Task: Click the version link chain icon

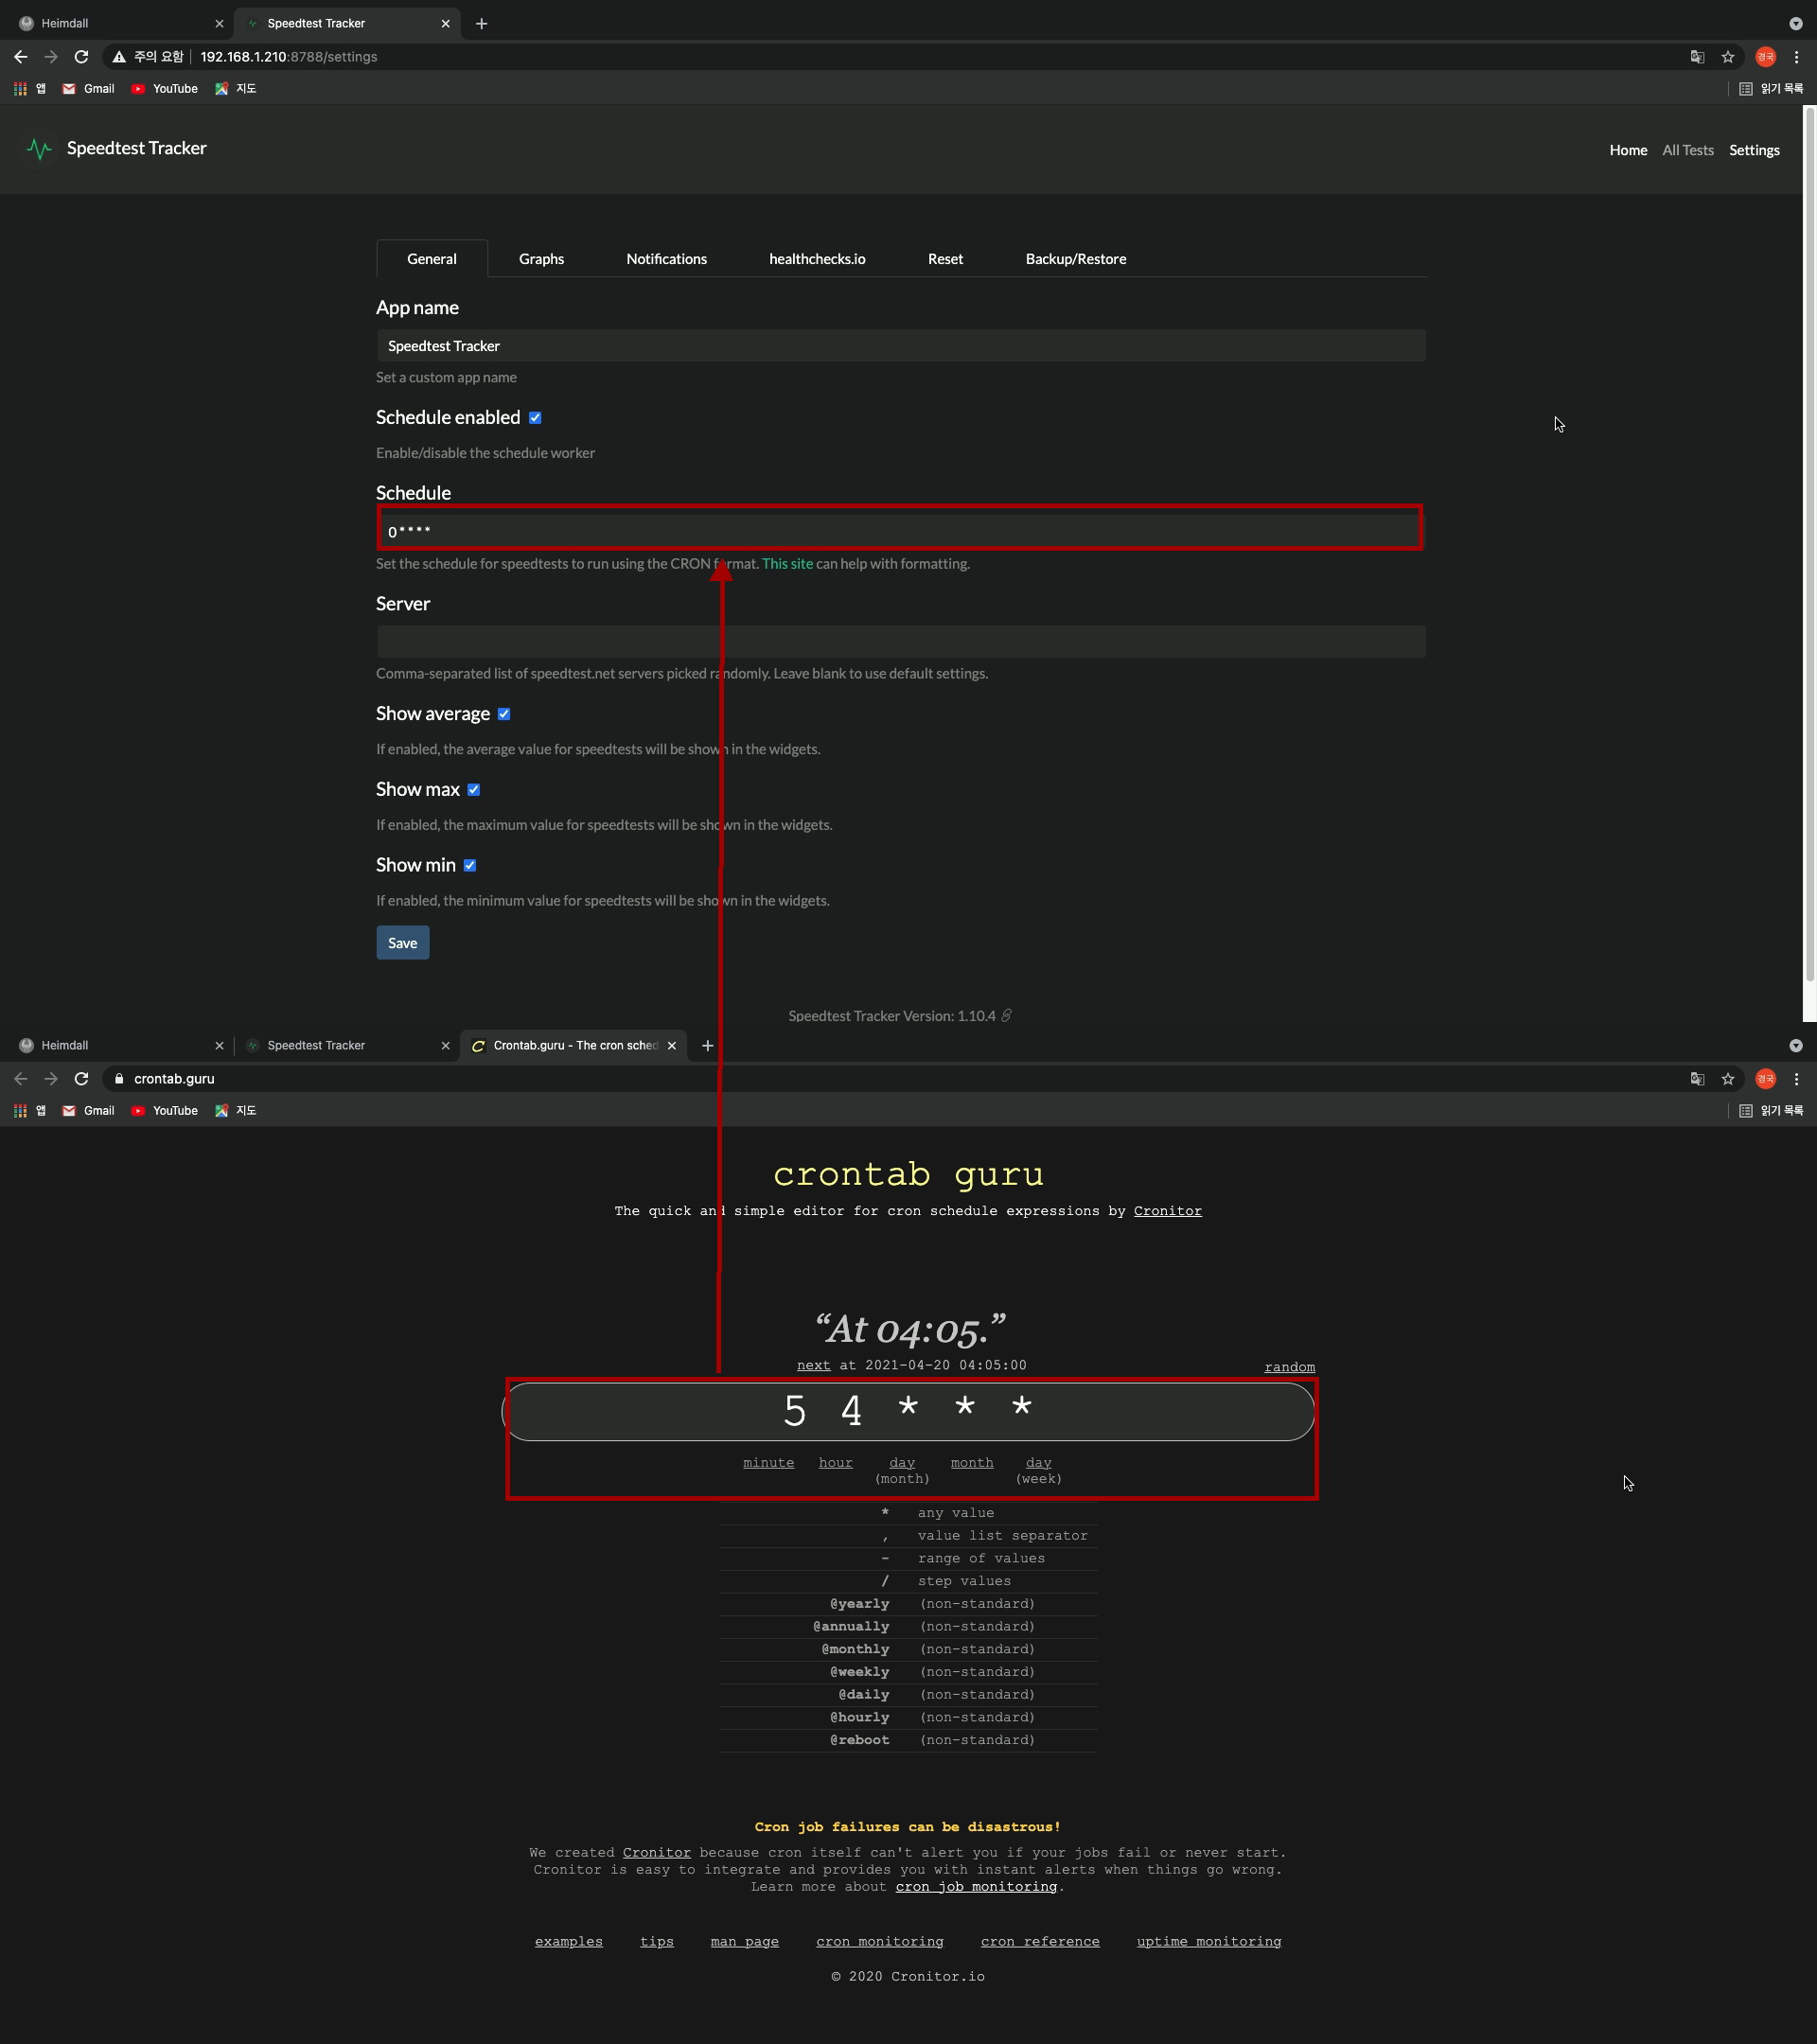Action: click(x=1006, y=1015)
